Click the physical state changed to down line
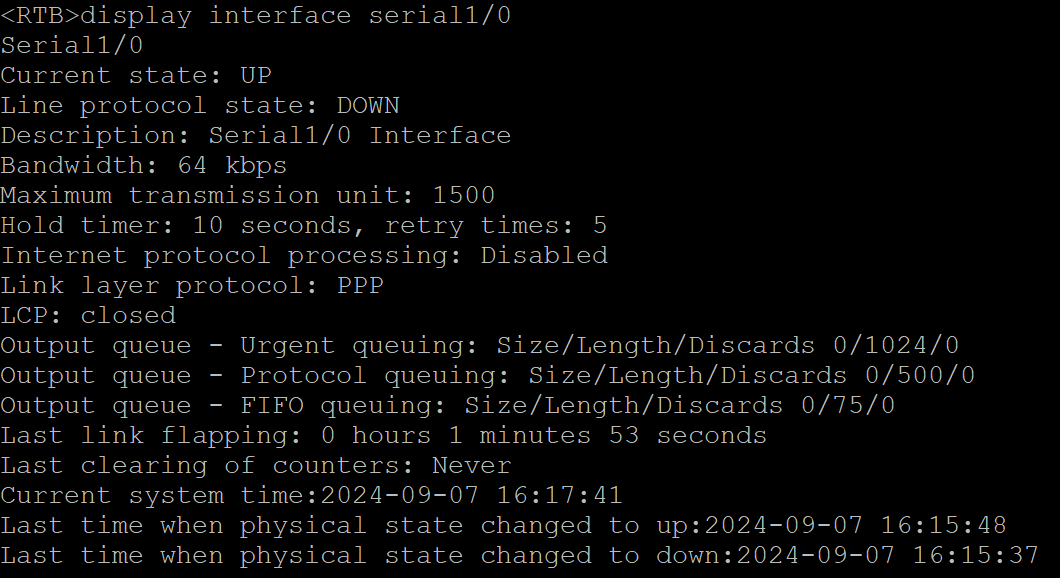 [520, 555]
